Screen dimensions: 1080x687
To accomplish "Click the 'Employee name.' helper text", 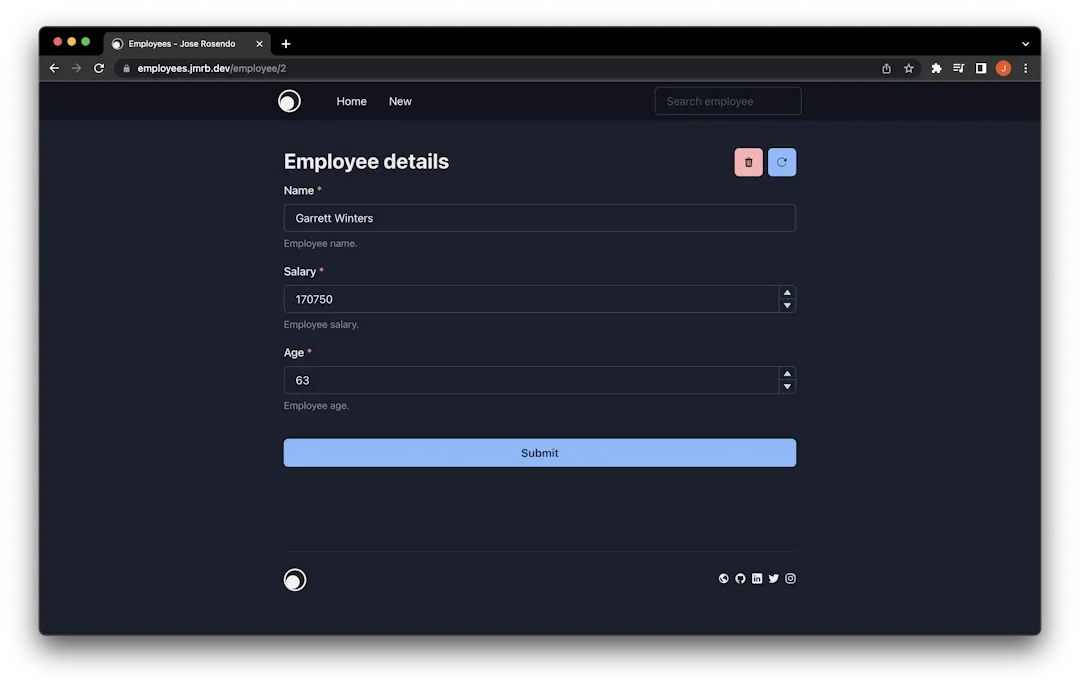I will pos(320,243).
